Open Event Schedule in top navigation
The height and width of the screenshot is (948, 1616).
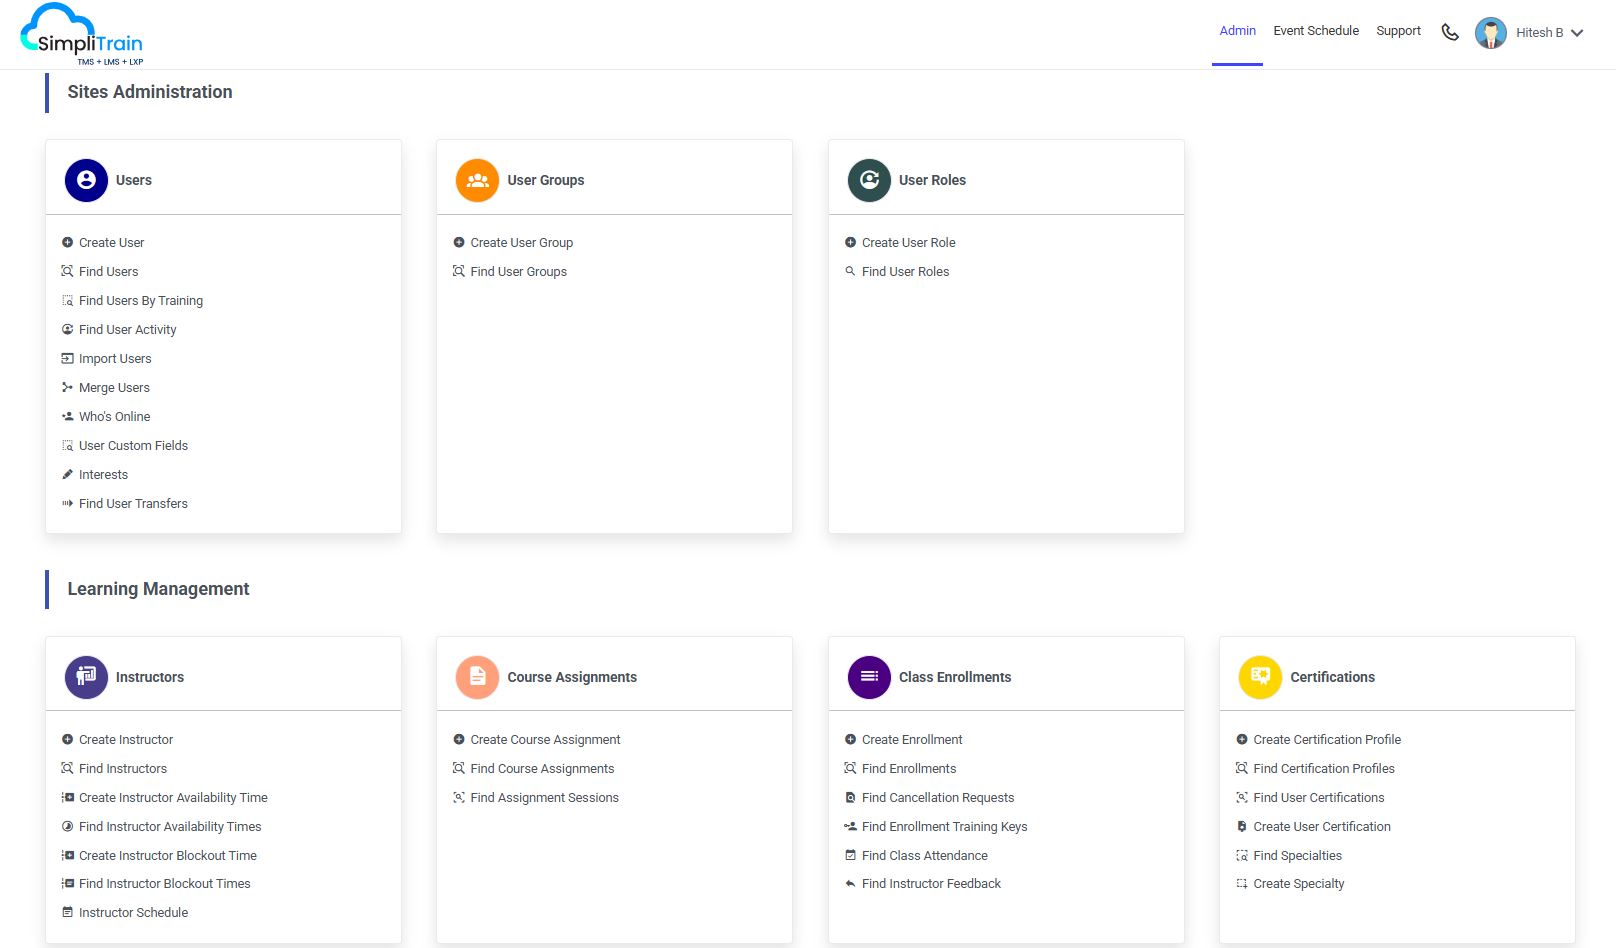(x=1315, y=31)
